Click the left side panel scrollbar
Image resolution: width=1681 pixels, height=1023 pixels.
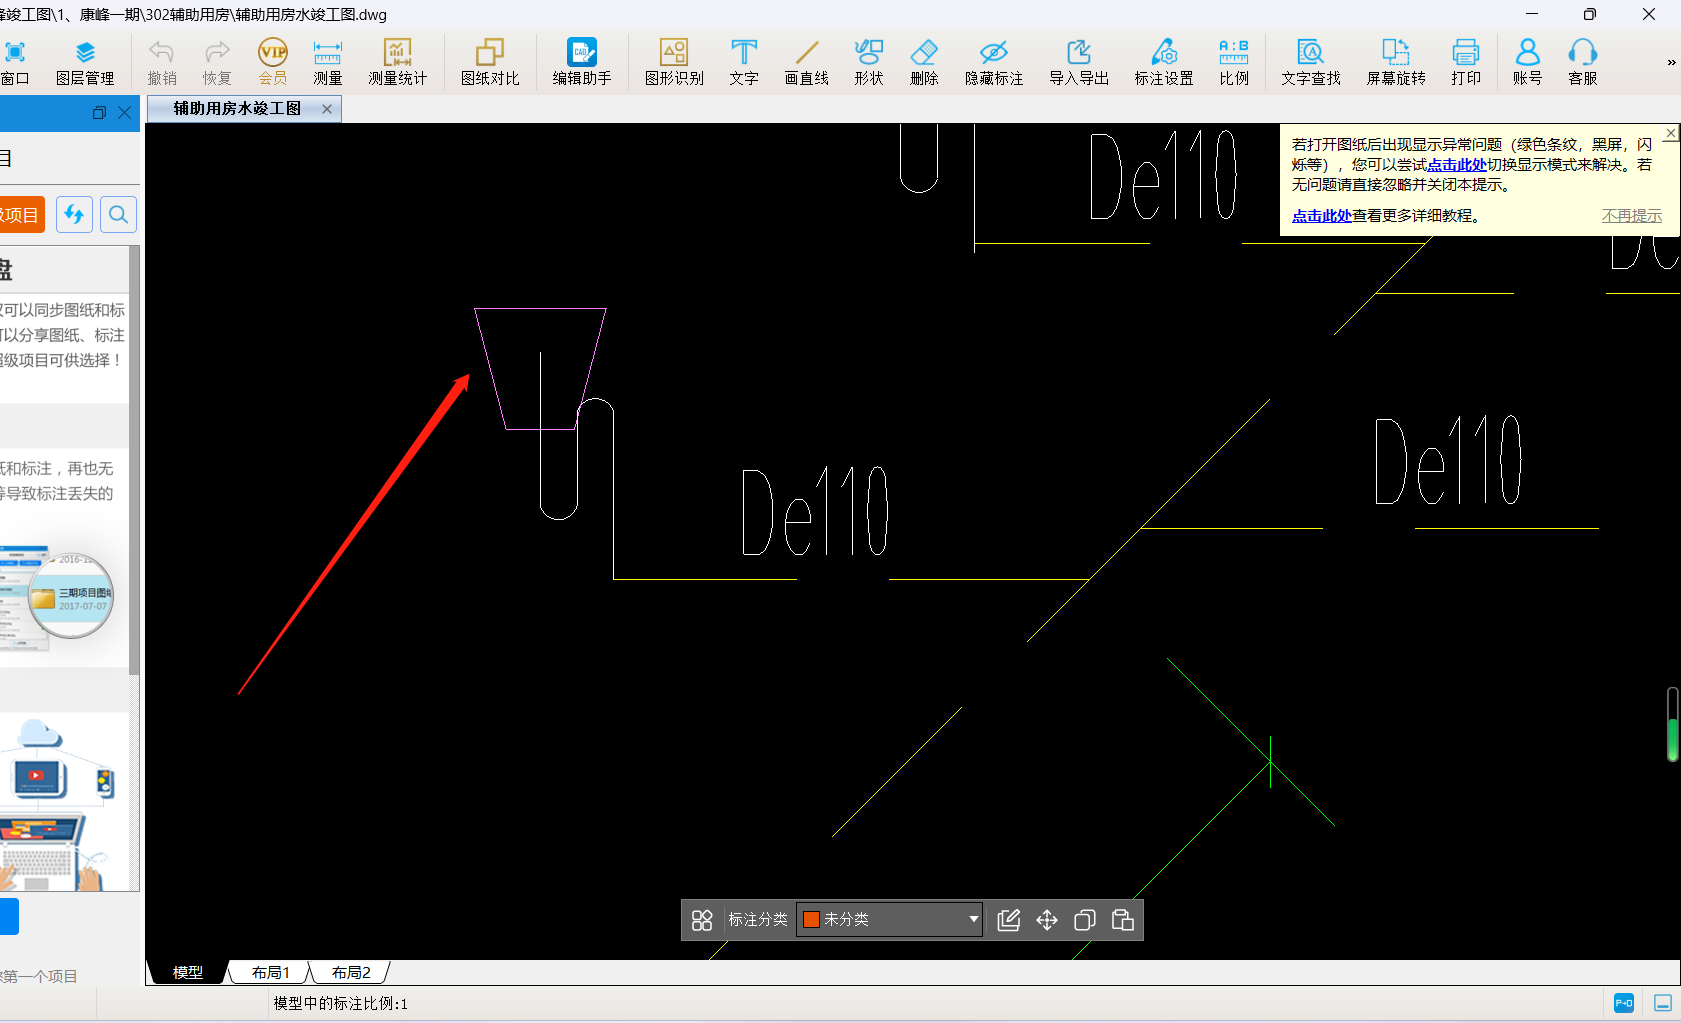point(134,460)
